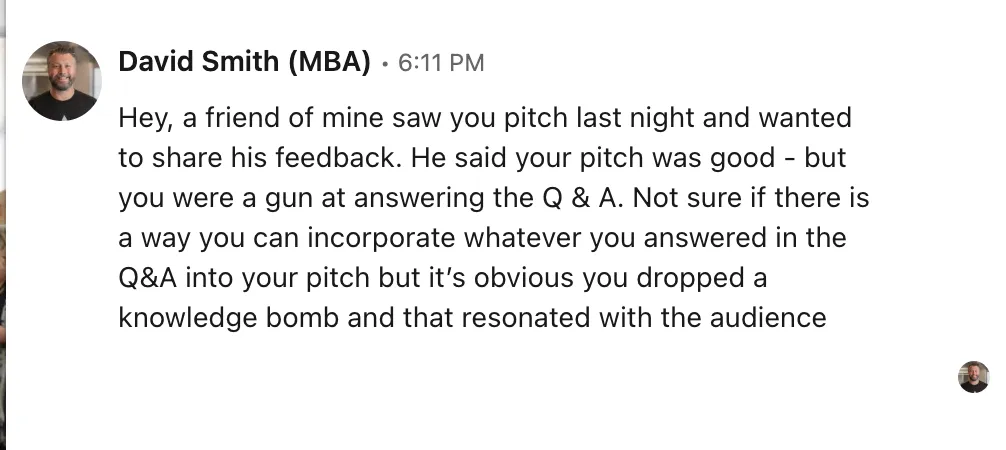Open David Smith's large profile photo
The image size is (1006, 450).
[62, 81]
